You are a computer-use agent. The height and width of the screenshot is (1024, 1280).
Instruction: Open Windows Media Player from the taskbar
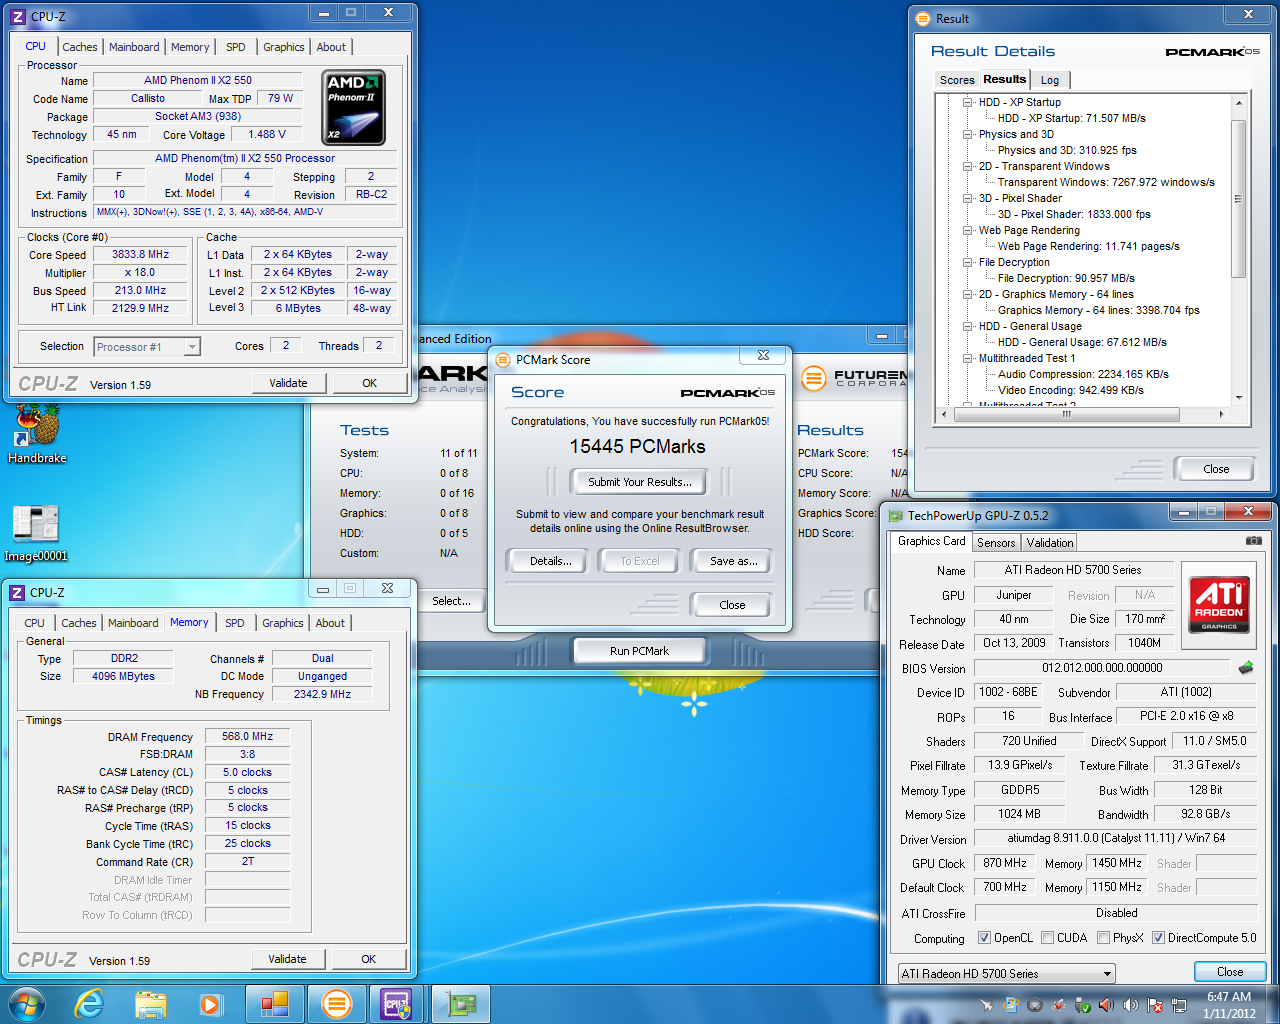pyautogui.click(x=210, y=1004)
